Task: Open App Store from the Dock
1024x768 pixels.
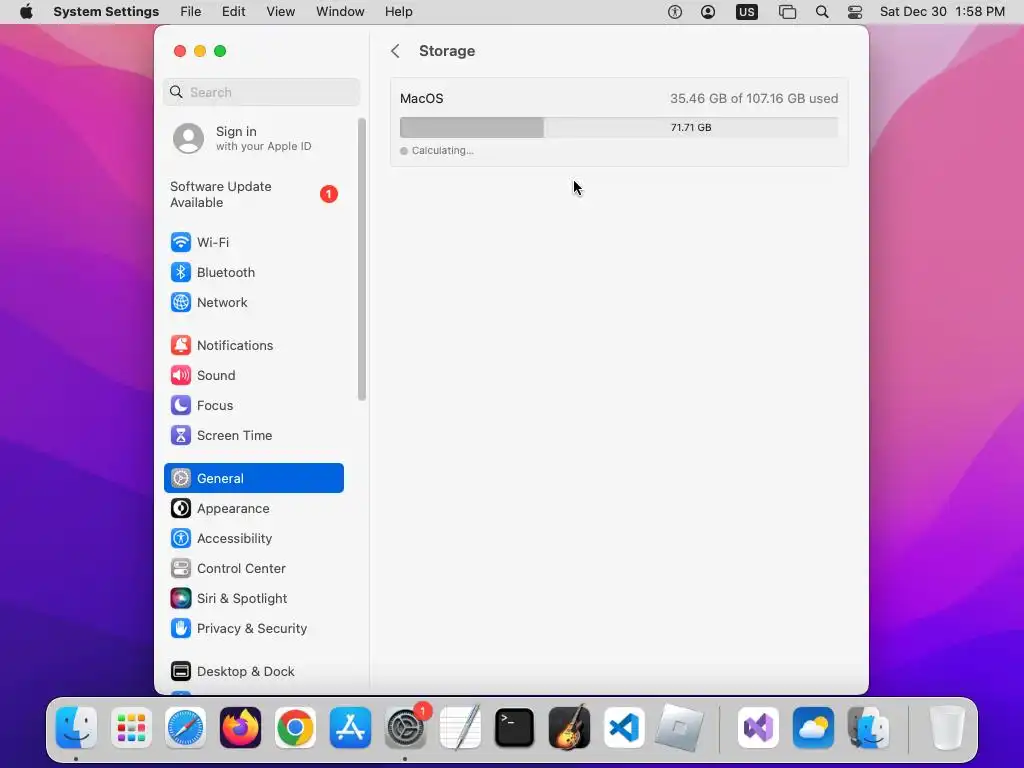Action: [350, 728]
